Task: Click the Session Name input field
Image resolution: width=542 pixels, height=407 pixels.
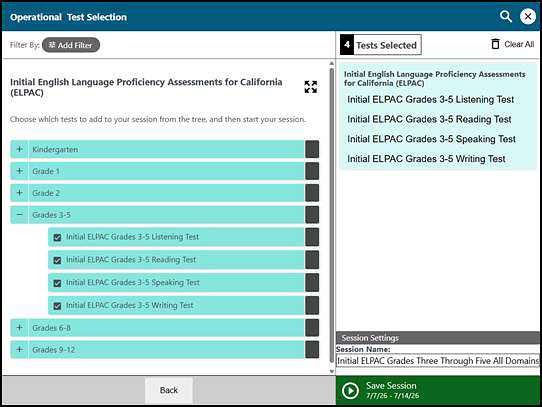Action: pos(438,360)
